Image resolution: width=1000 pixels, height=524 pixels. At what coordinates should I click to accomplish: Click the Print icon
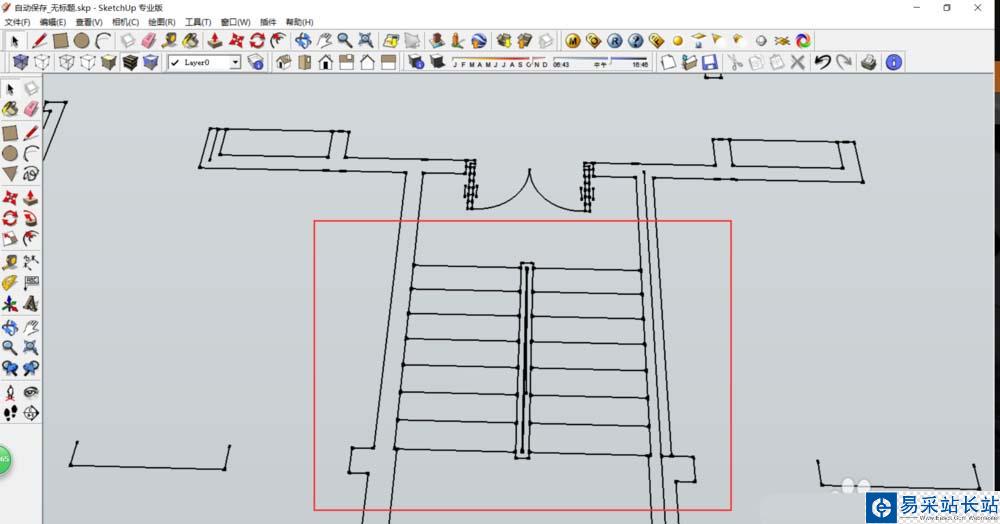click(870, 62)
